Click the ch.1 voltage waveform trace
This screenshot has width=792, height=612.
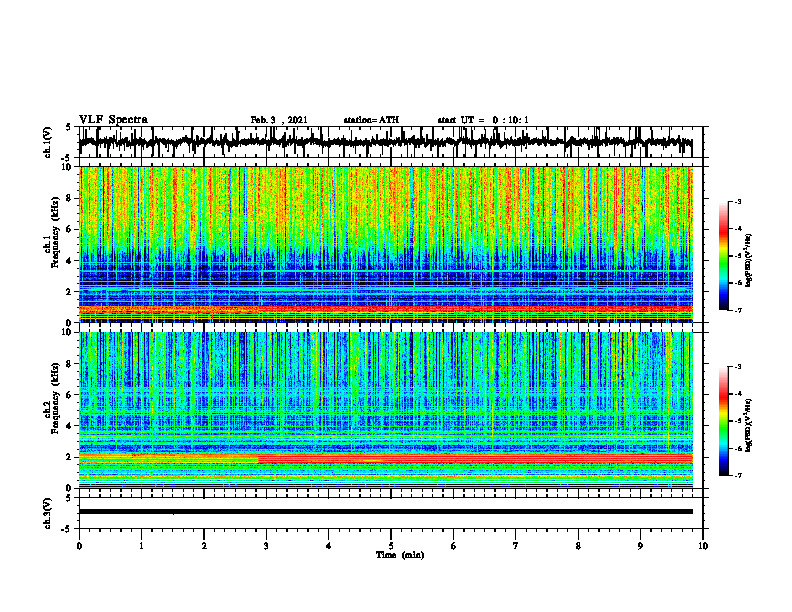click(386, 142)
